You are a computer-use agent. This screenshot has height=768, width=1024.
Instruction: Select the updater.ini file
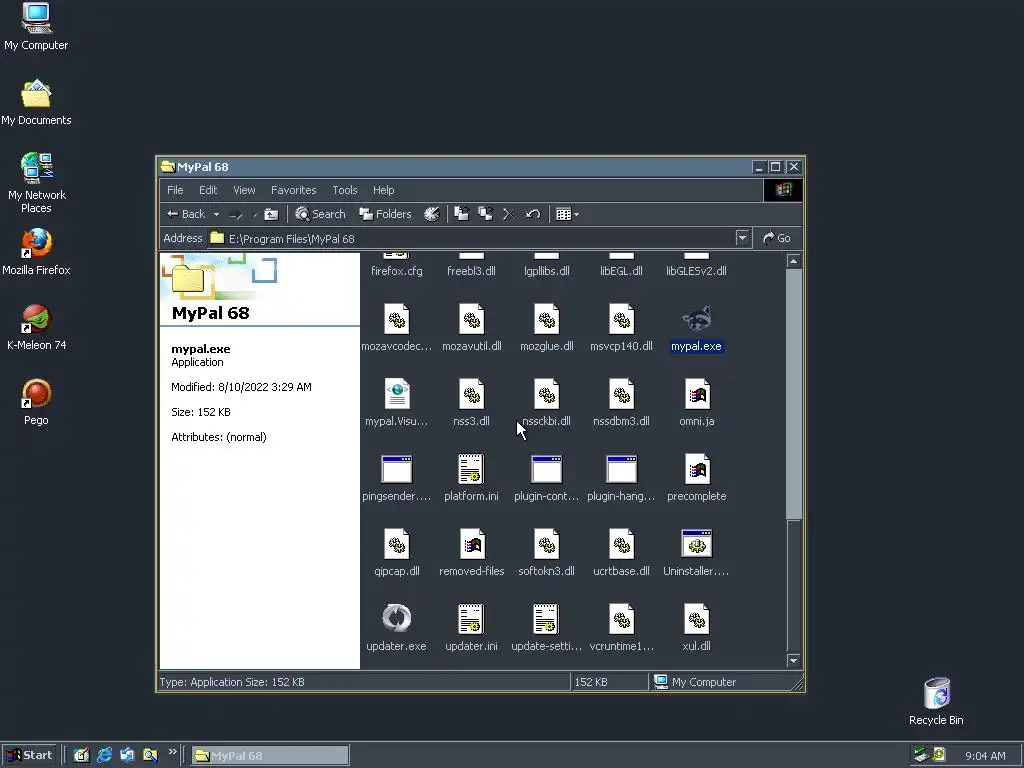pyautogui.click(x=471, y=627)
